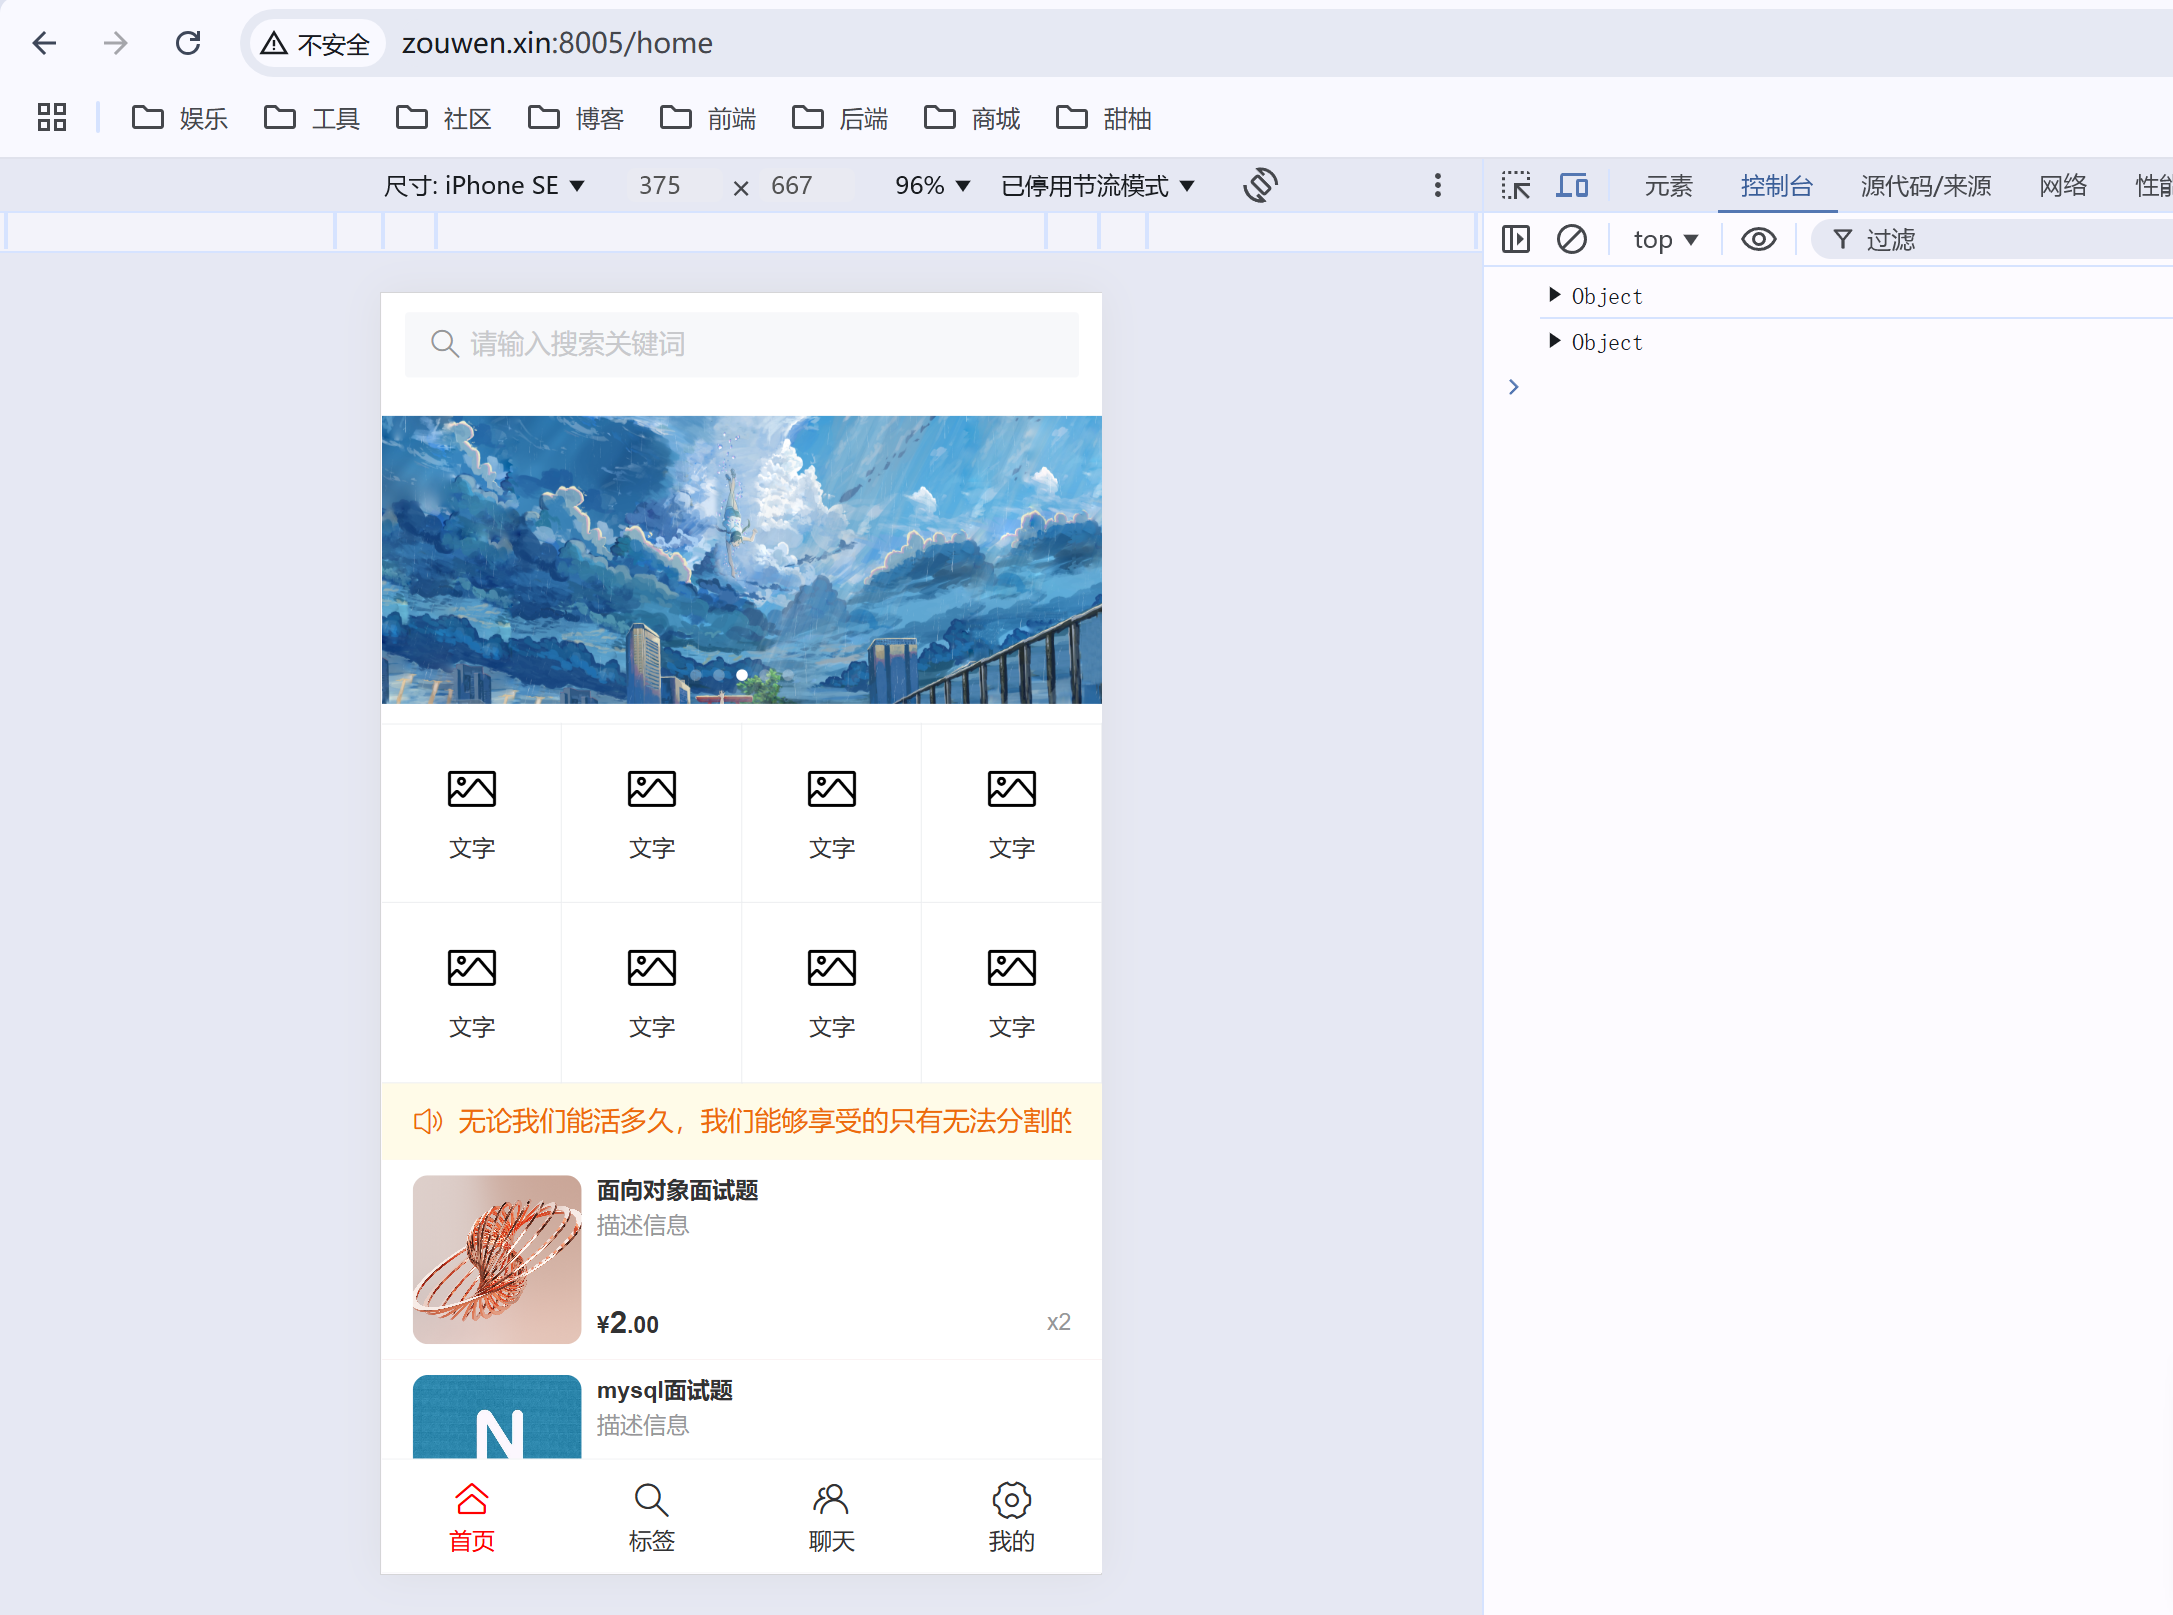Open the mysql面试题 product thumbnail
The height and width of the screenshot is (1615, 2173).
497,1416
